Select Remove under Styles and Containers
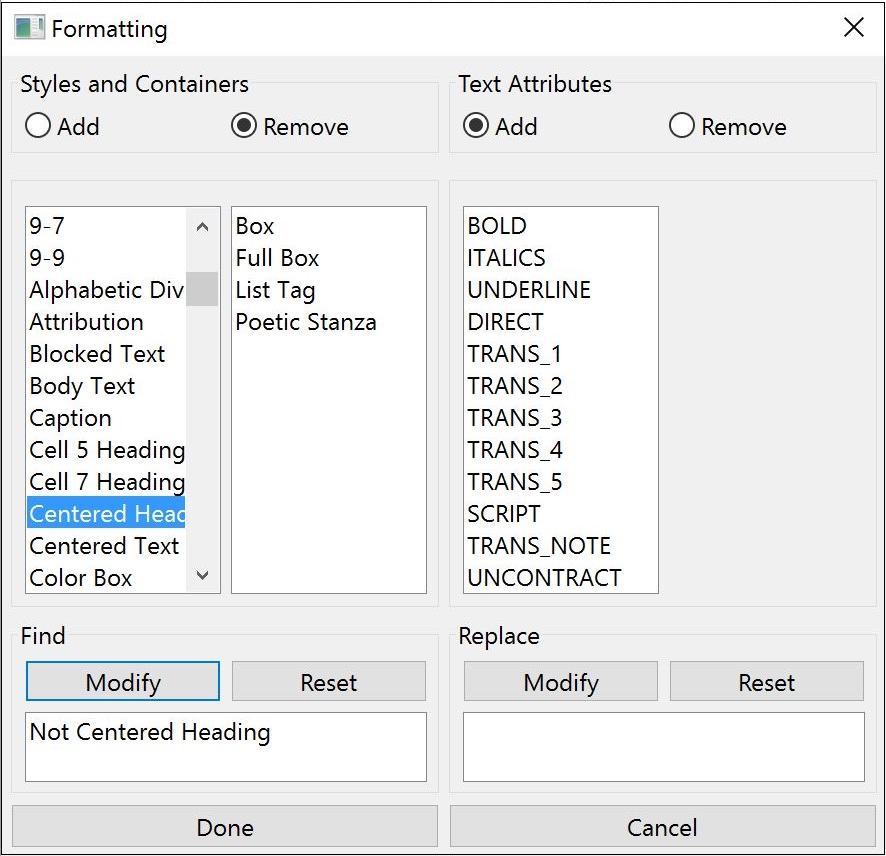This screenshot has height=856, width=886. click(244, 127)
